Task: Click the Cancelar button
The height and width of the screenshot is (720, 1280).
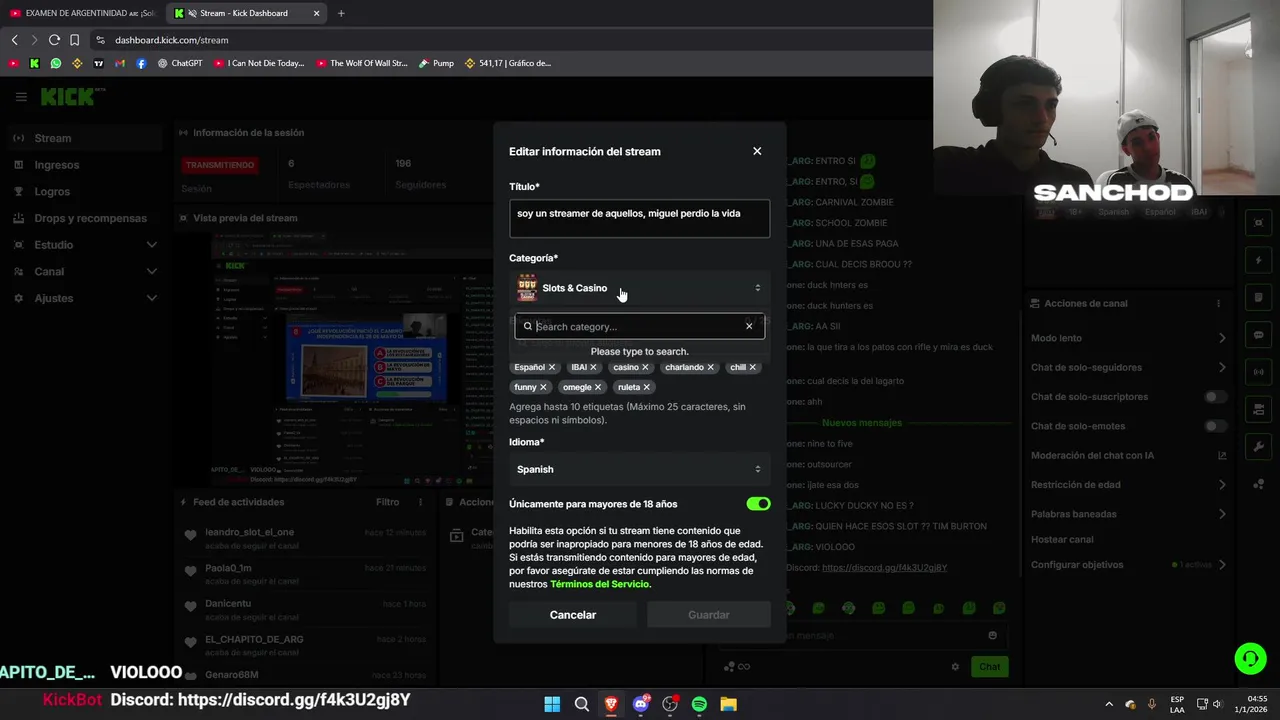Action: click(573, 615)
